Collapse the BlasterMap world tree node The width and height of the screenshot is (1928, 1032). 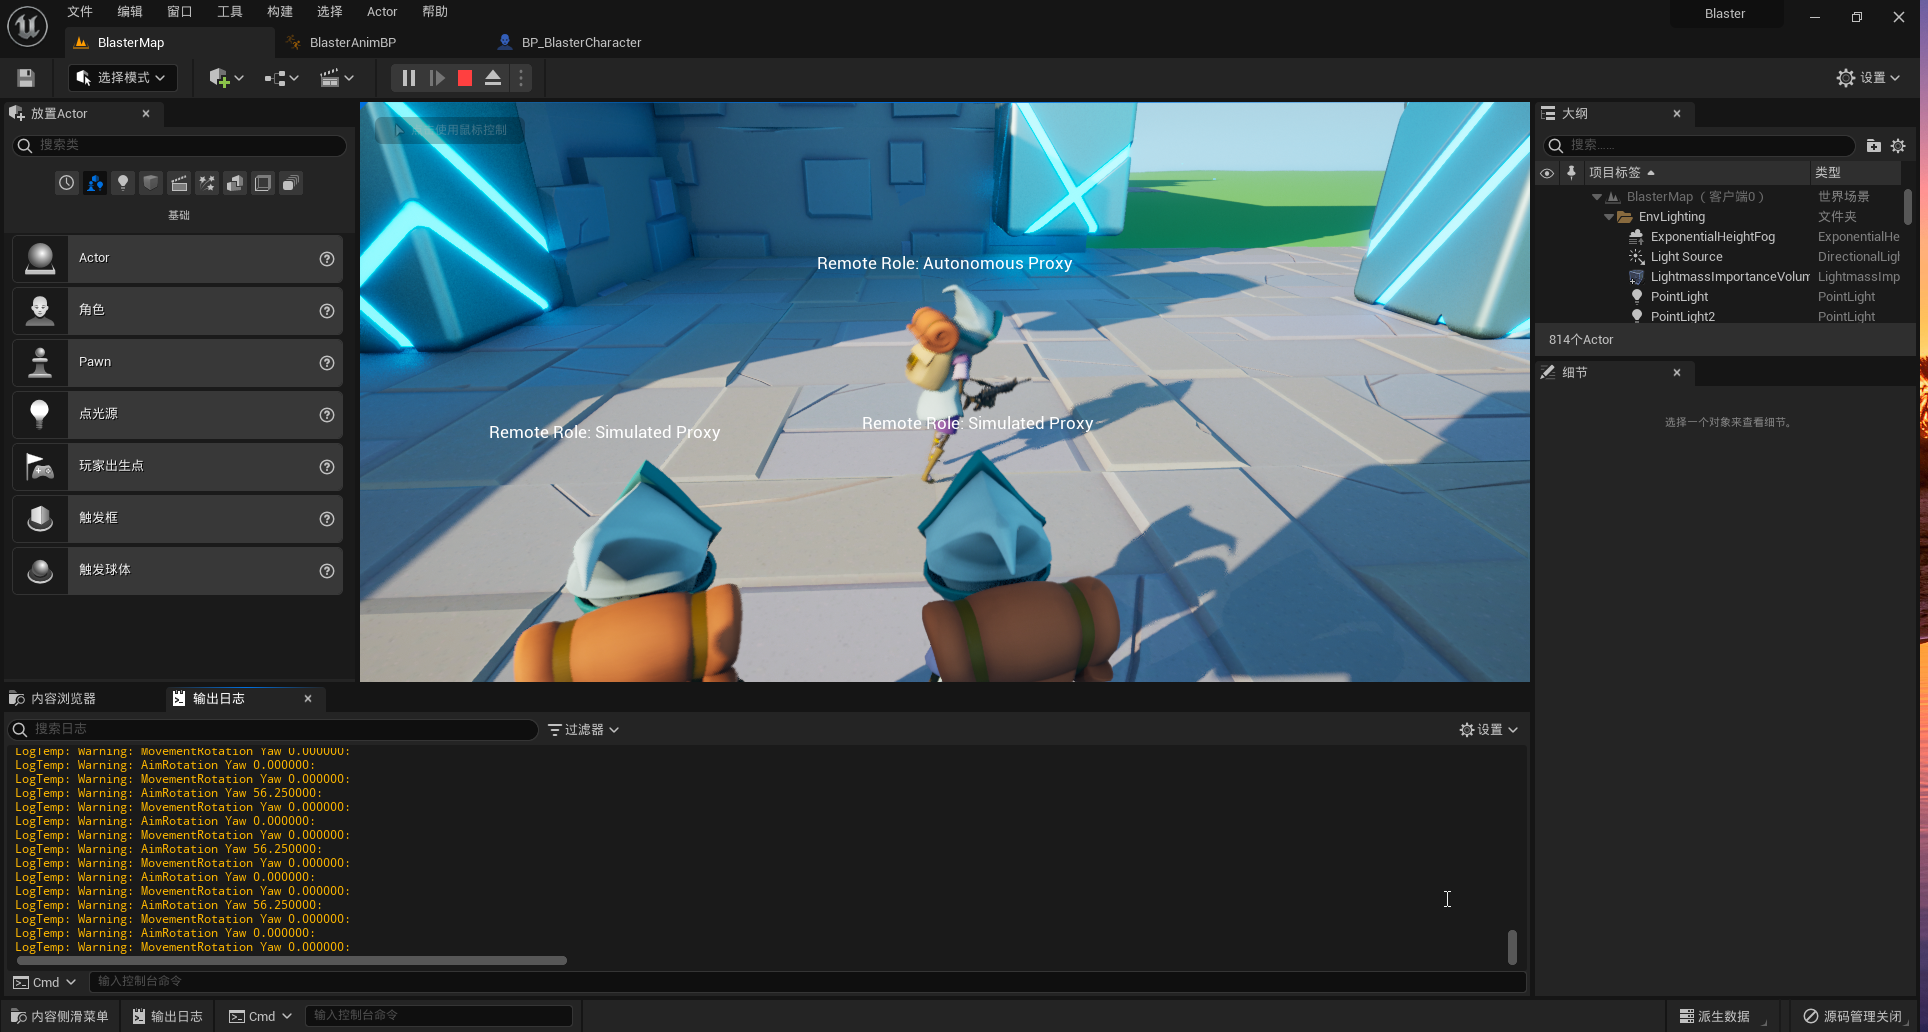coord(1596,197)
